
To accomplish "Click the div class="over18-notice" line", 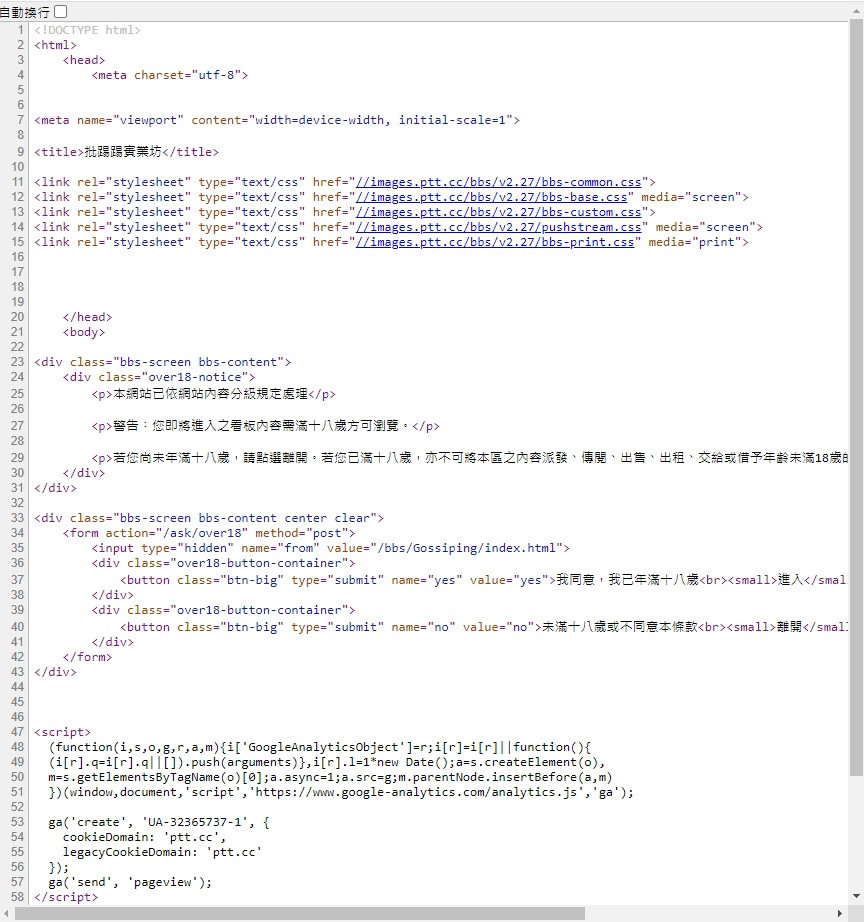I will [x=159, y=377].
